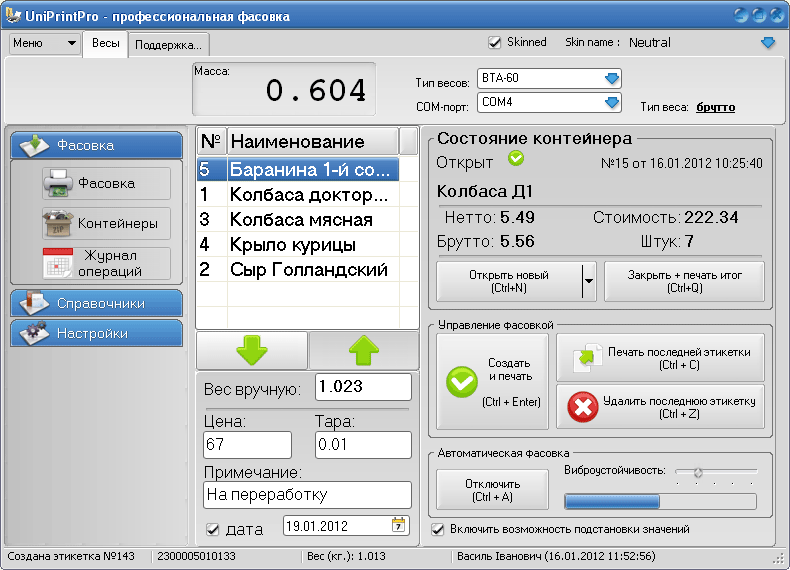Viewport: 790px width, 570px height.
Task: Toggle the Skinned checkbox
Action: (494, 42)
